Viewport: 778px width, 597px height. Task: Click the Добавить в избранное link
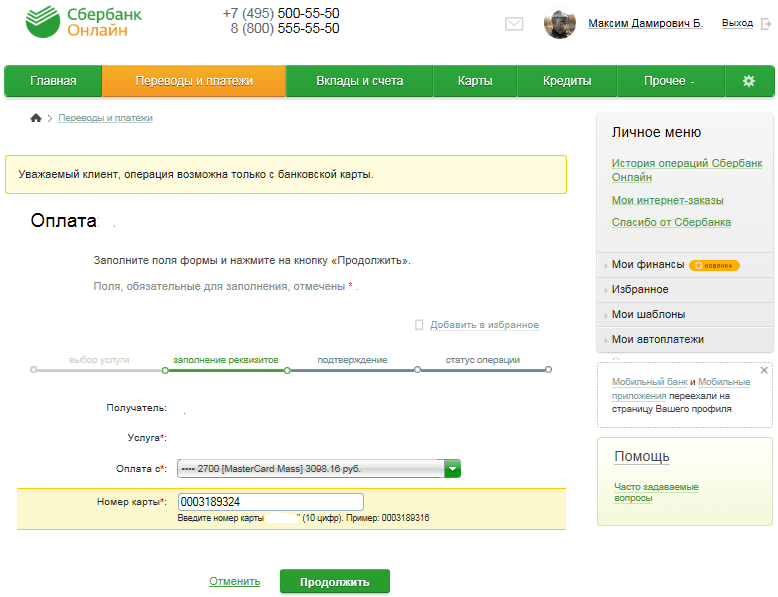point(484,325)
